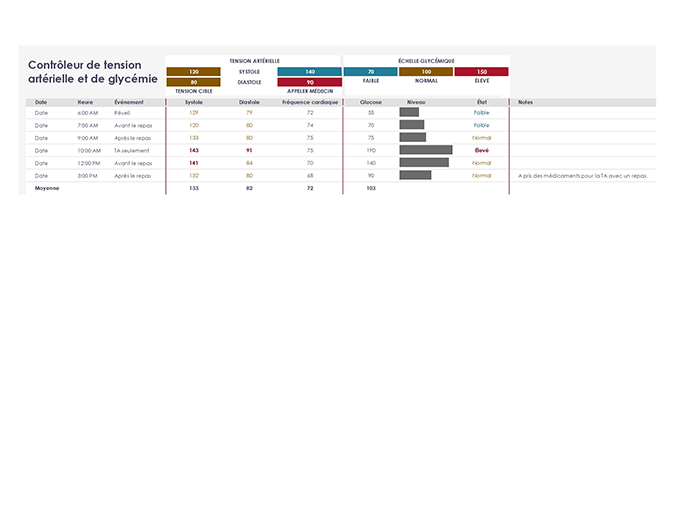Select the 'TENSION ARTÉRIELLE' heading

pos(254,61)
